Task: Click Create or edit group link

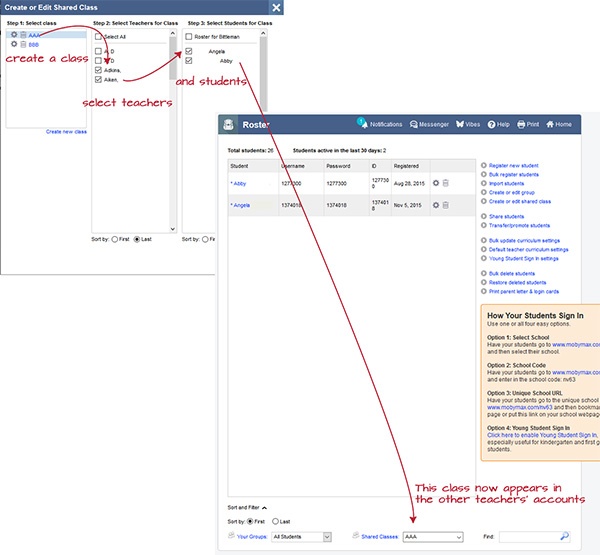Action: tap(512, 193)
